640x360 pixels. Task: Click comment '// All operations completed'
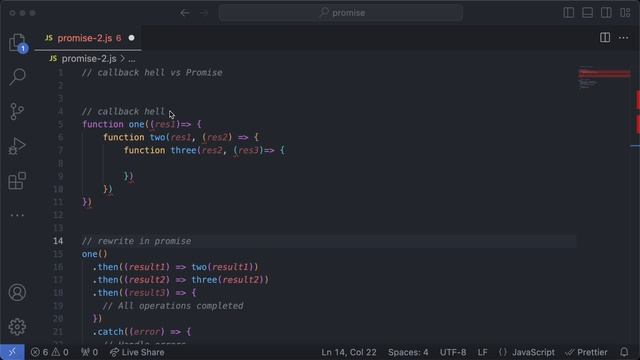[x=173, y=306]
